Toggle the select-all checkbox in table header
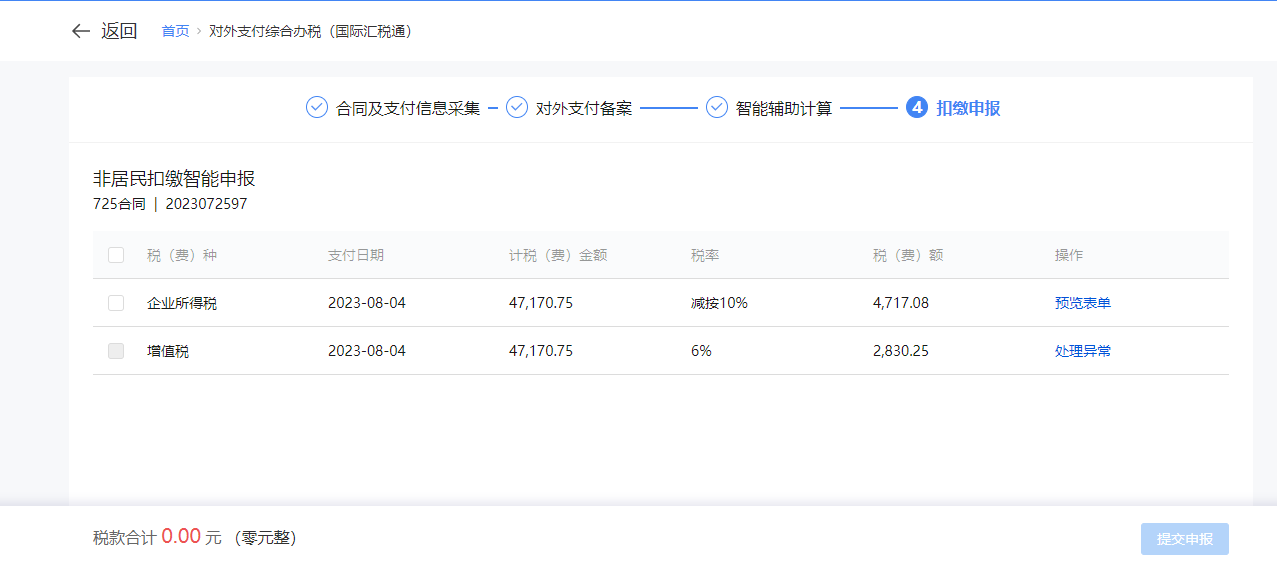Screen dimensions: 1277x563 (116, 255)
